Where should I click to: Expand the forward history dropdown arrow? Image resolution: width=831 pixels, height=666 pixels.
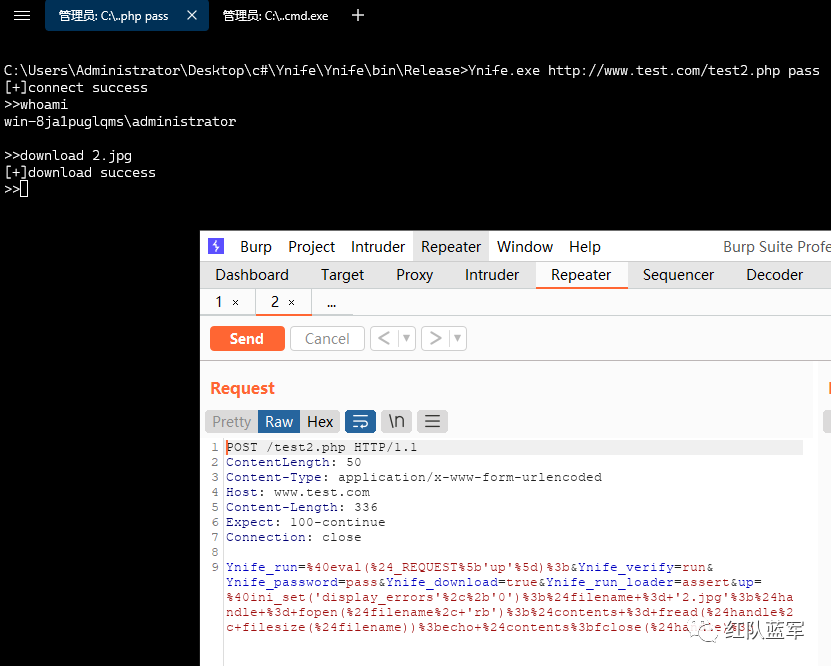pos(457,338)
